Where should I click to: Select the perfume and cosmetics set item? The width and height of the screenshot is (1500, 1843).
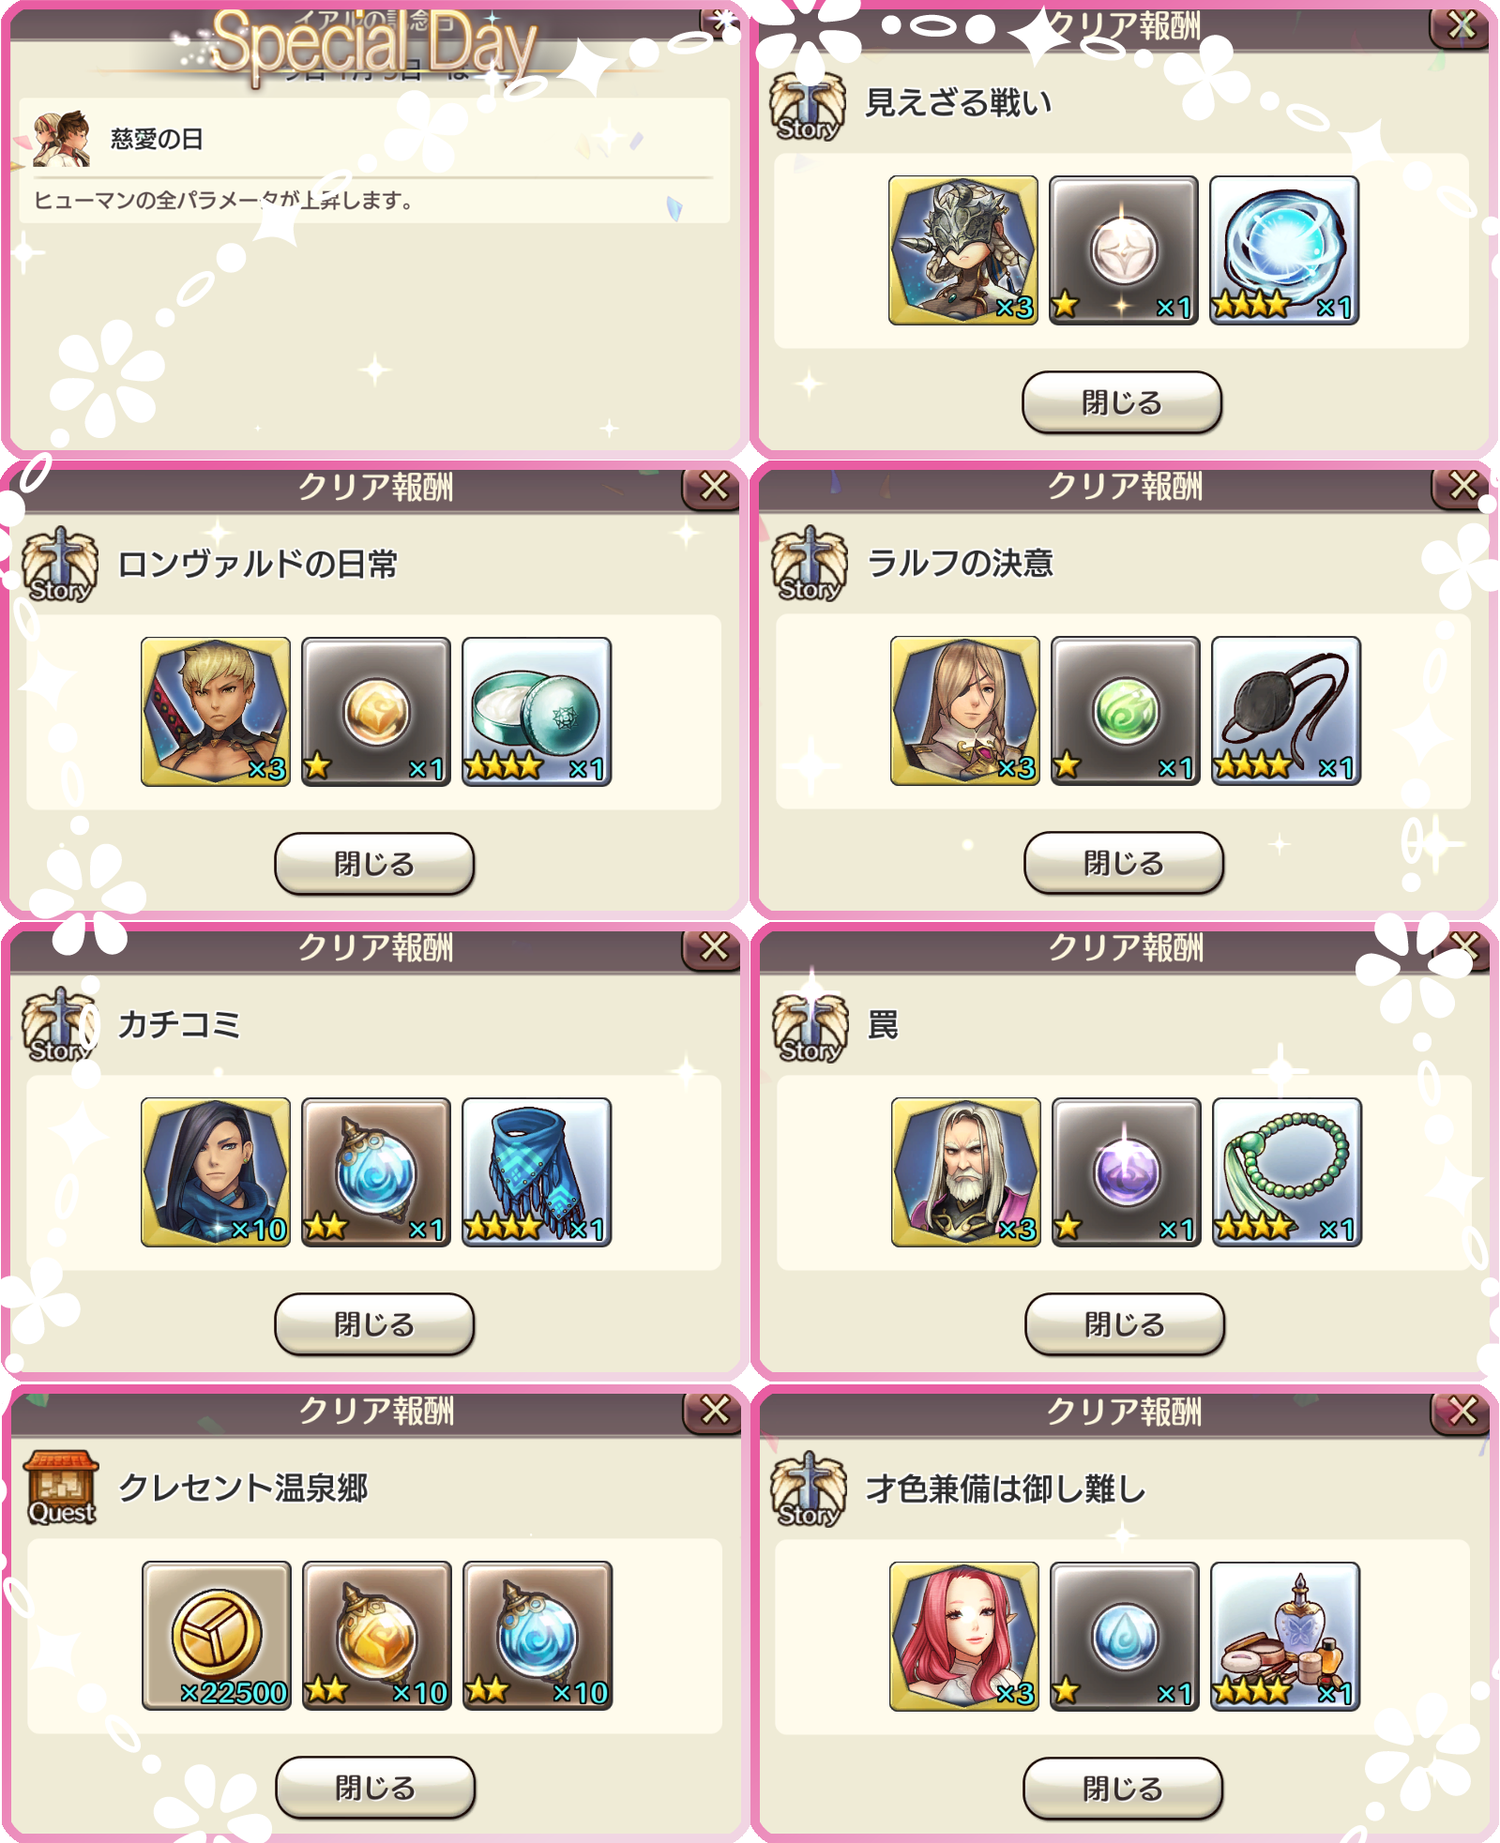point(1285,1636)
